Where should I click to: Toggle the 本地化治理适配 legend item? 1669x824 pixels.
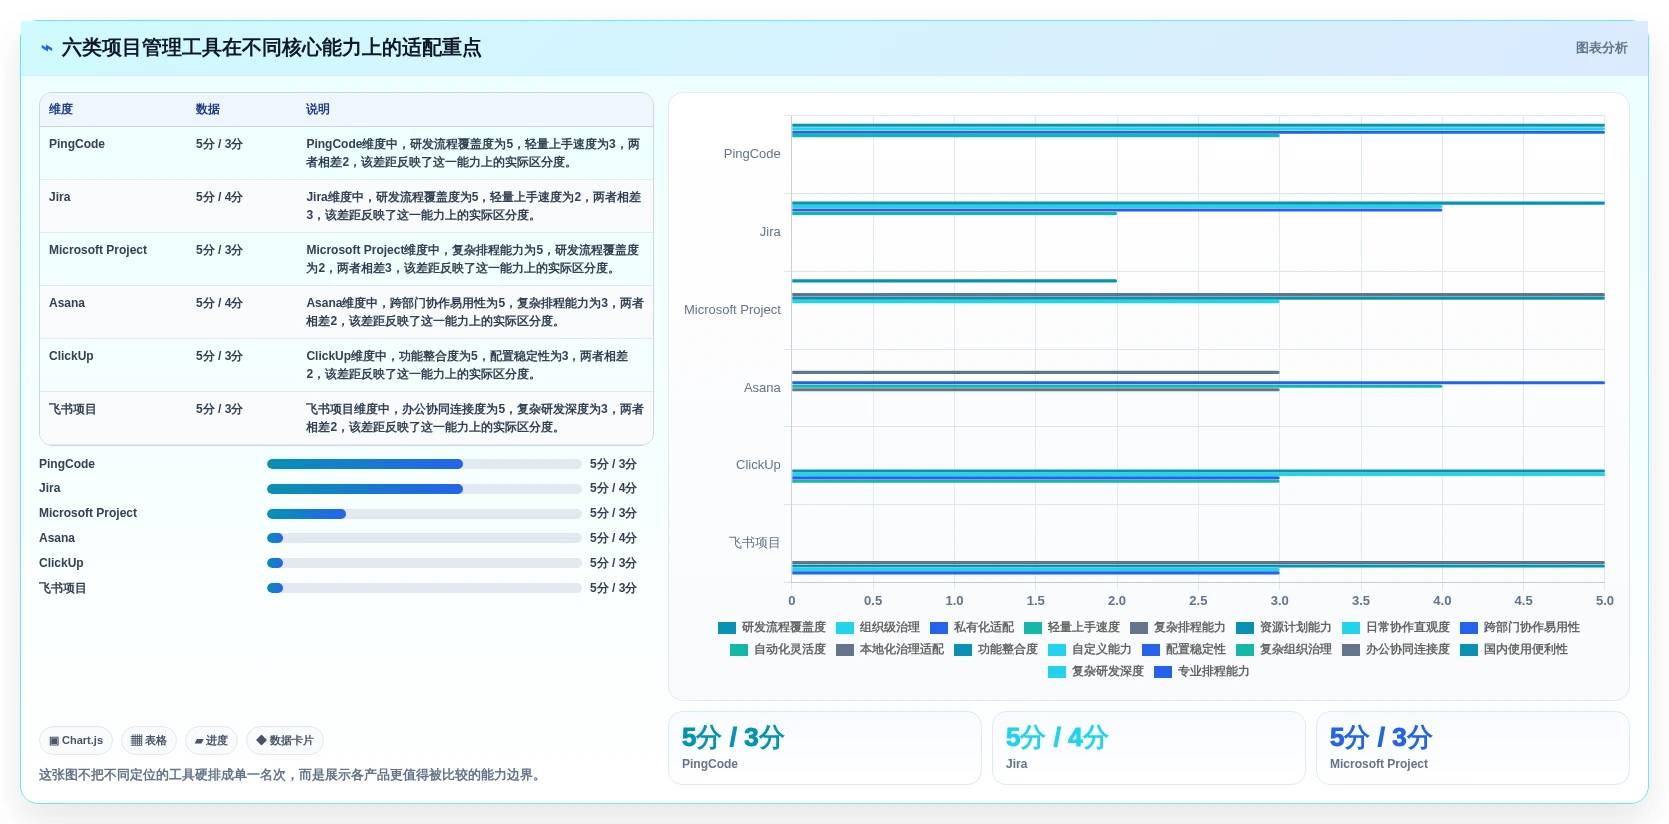(x=890, y=650)
